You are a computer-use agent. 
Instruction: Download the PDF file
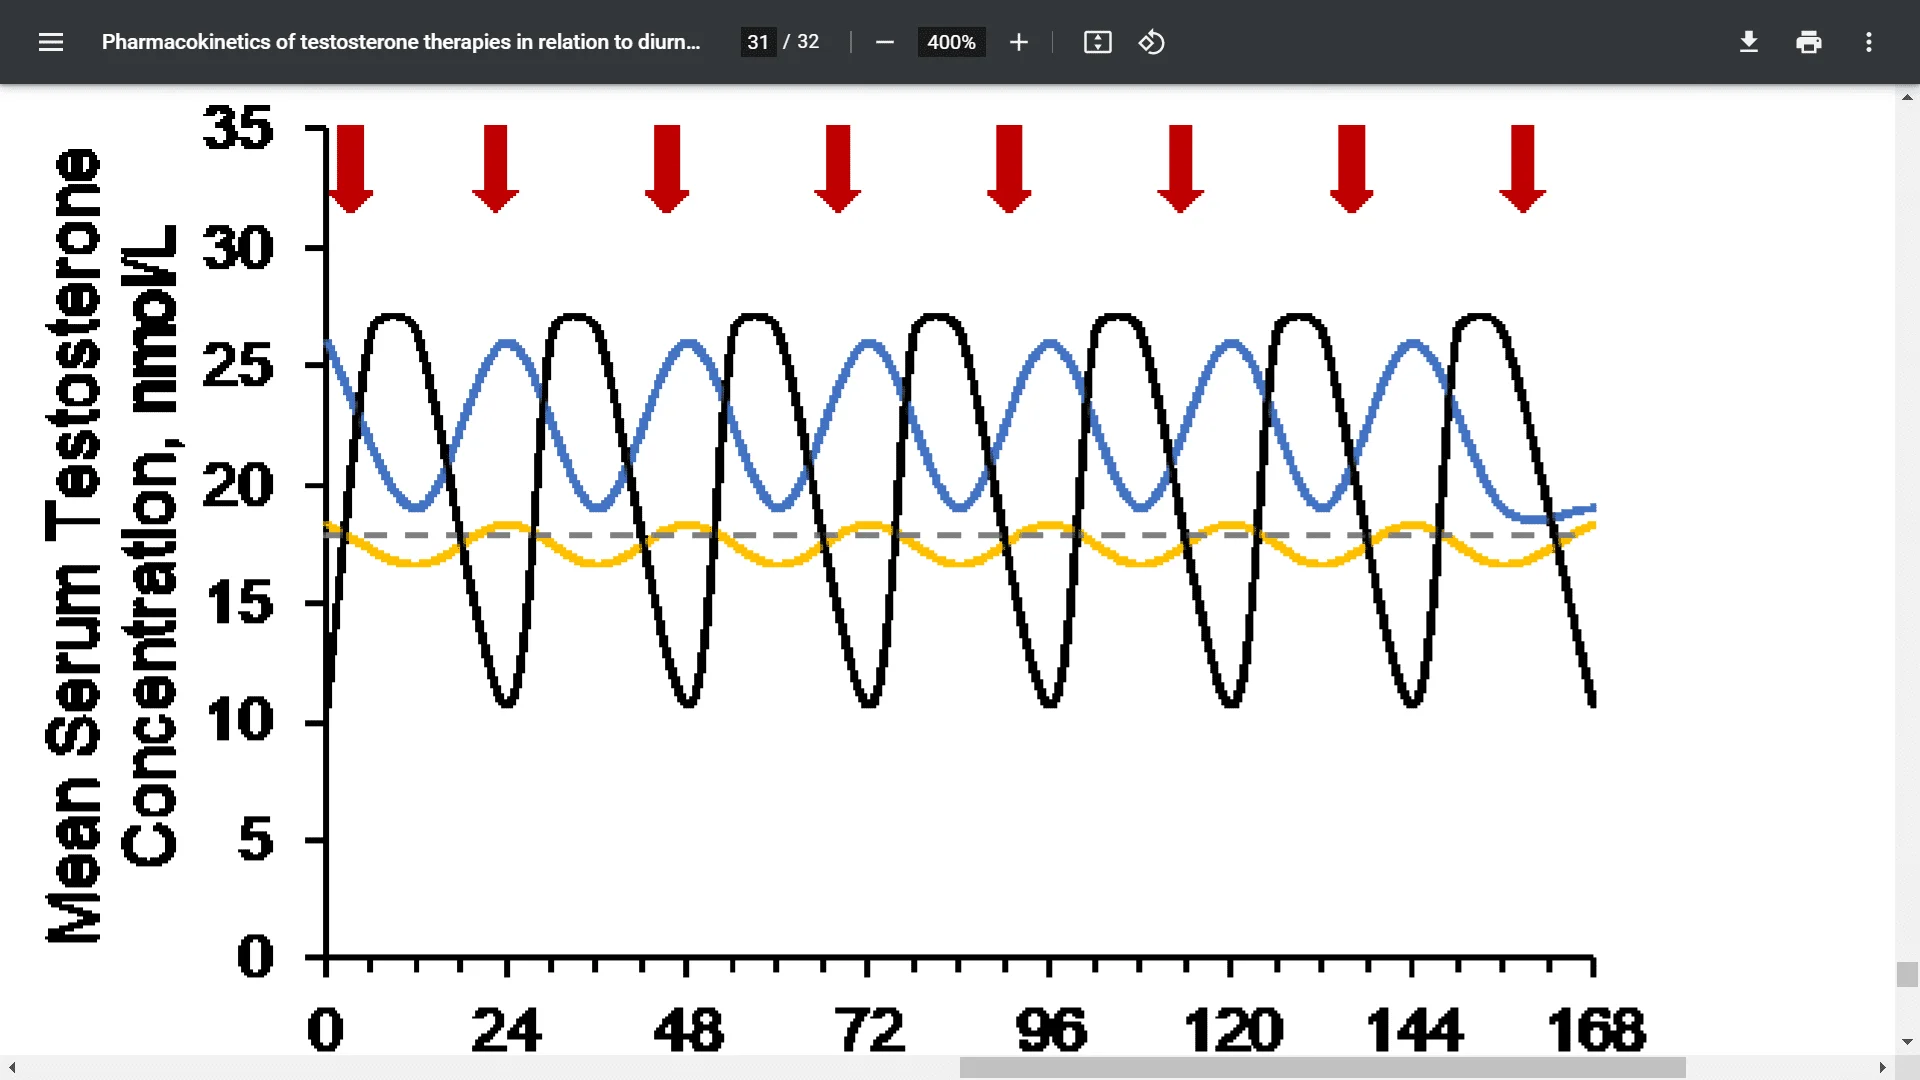click(x=1748, y=42)
